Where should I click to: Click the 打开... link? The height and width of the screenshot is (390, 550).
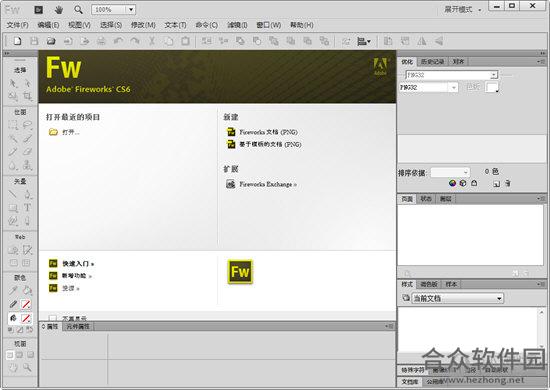coord(71,132)
